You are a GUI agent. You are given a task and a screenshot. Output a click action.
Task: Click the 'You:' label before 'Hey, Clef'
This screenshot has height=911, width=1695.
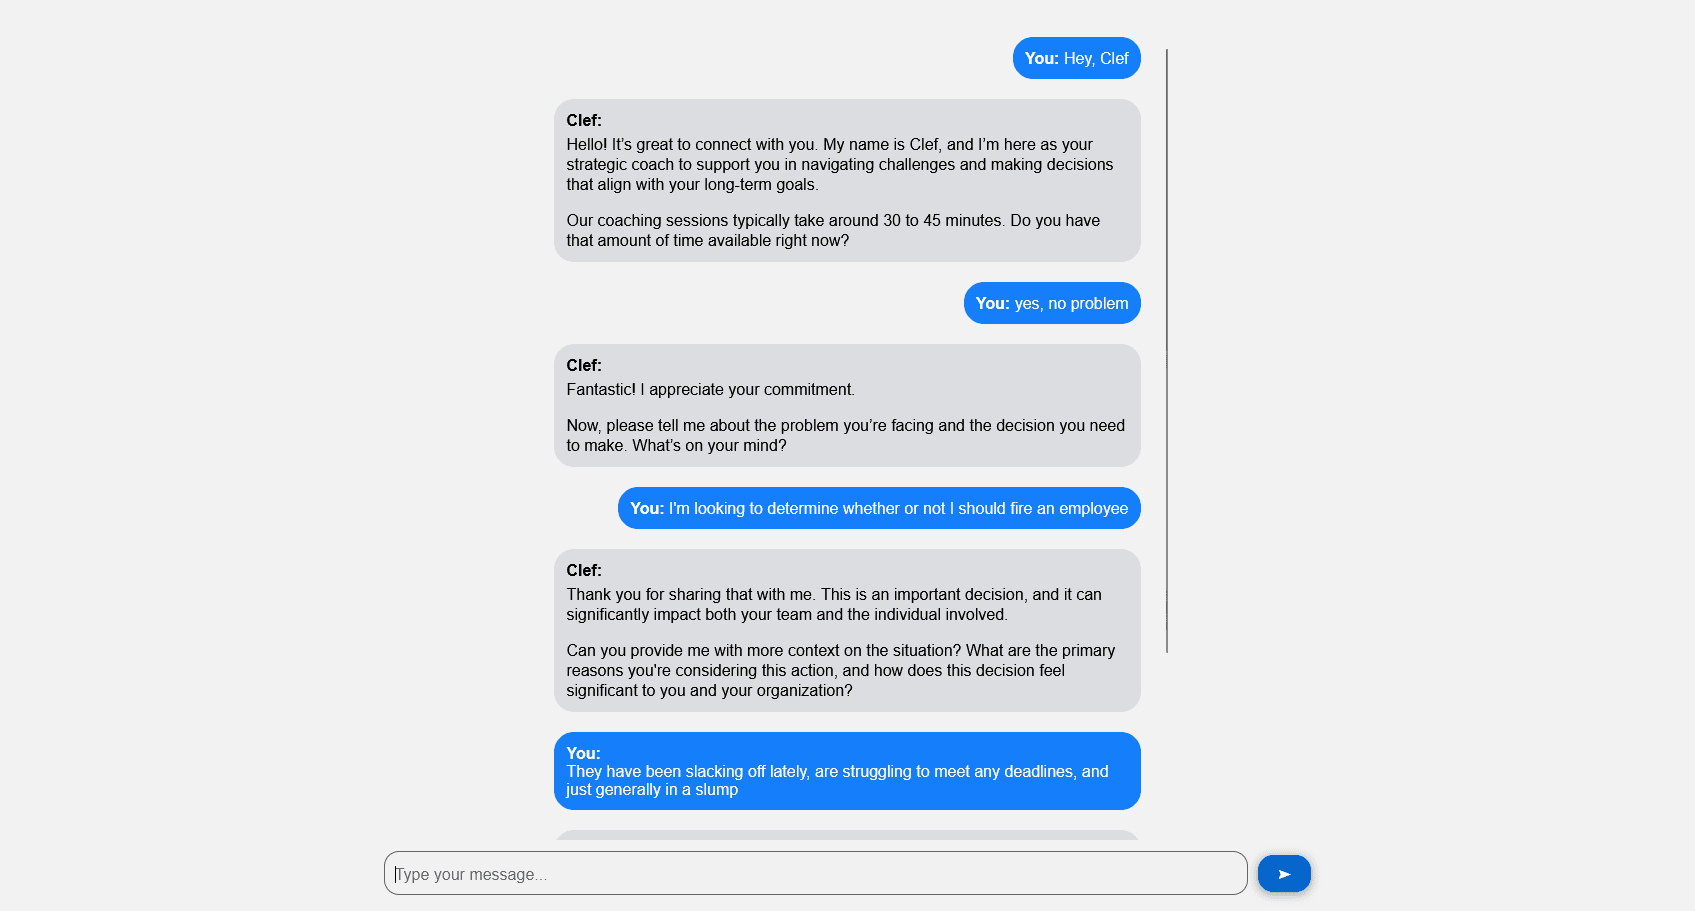click(x=1041, y=58)
